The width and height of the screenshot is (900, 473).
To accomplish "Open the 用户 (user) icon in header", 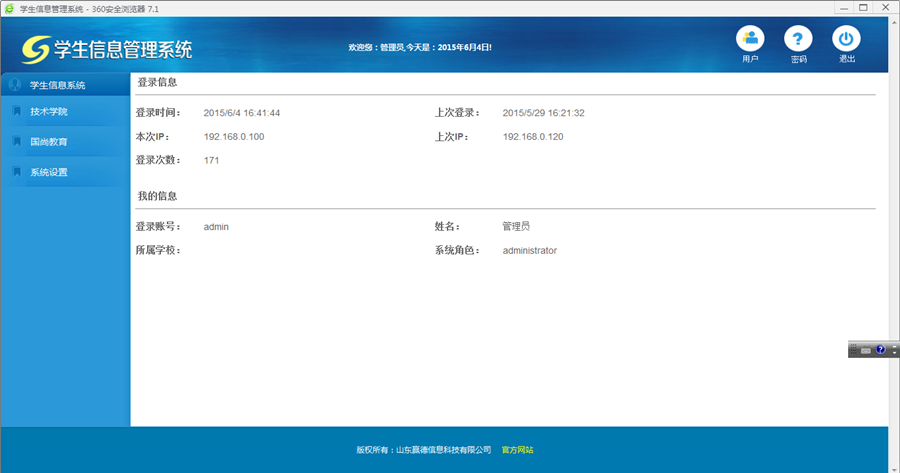I will 749,40.
